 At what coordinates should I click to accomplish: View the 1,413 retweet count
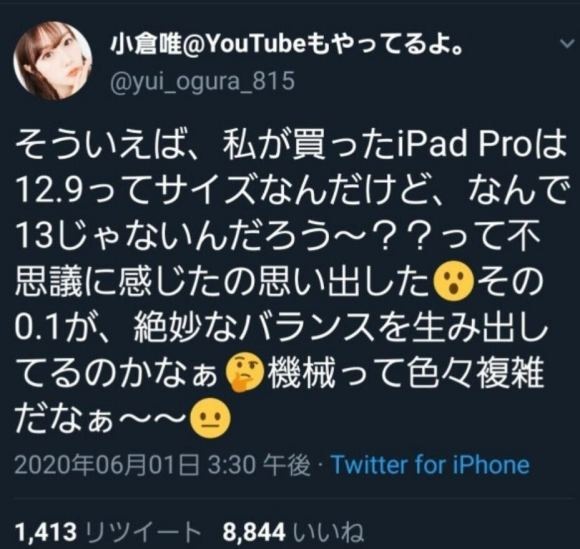[46, 532]
